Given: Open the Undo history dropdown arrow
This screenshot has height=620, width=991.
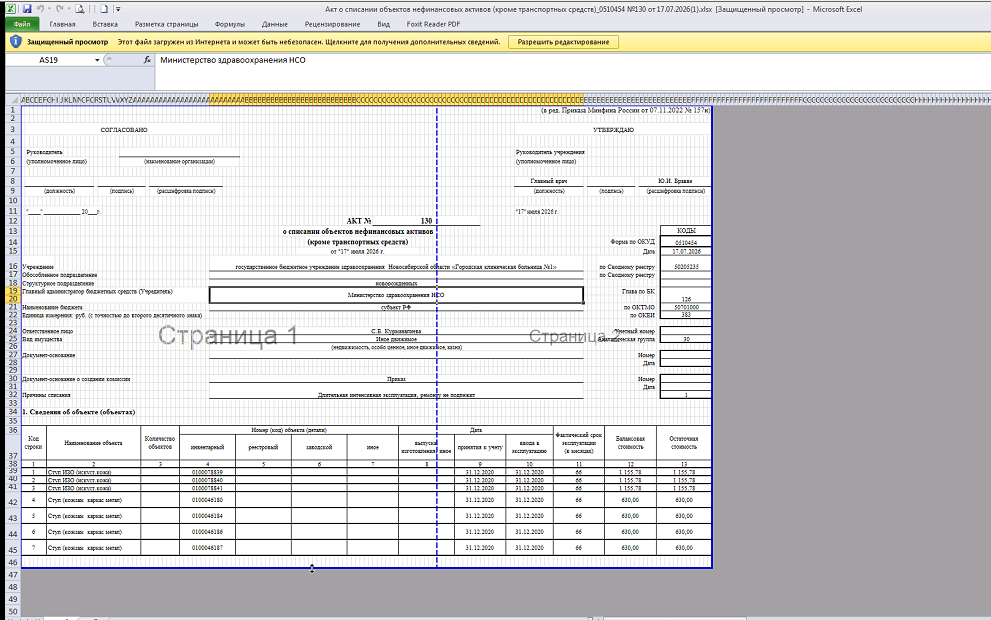Looking at the screenshot, I should 49,9.
